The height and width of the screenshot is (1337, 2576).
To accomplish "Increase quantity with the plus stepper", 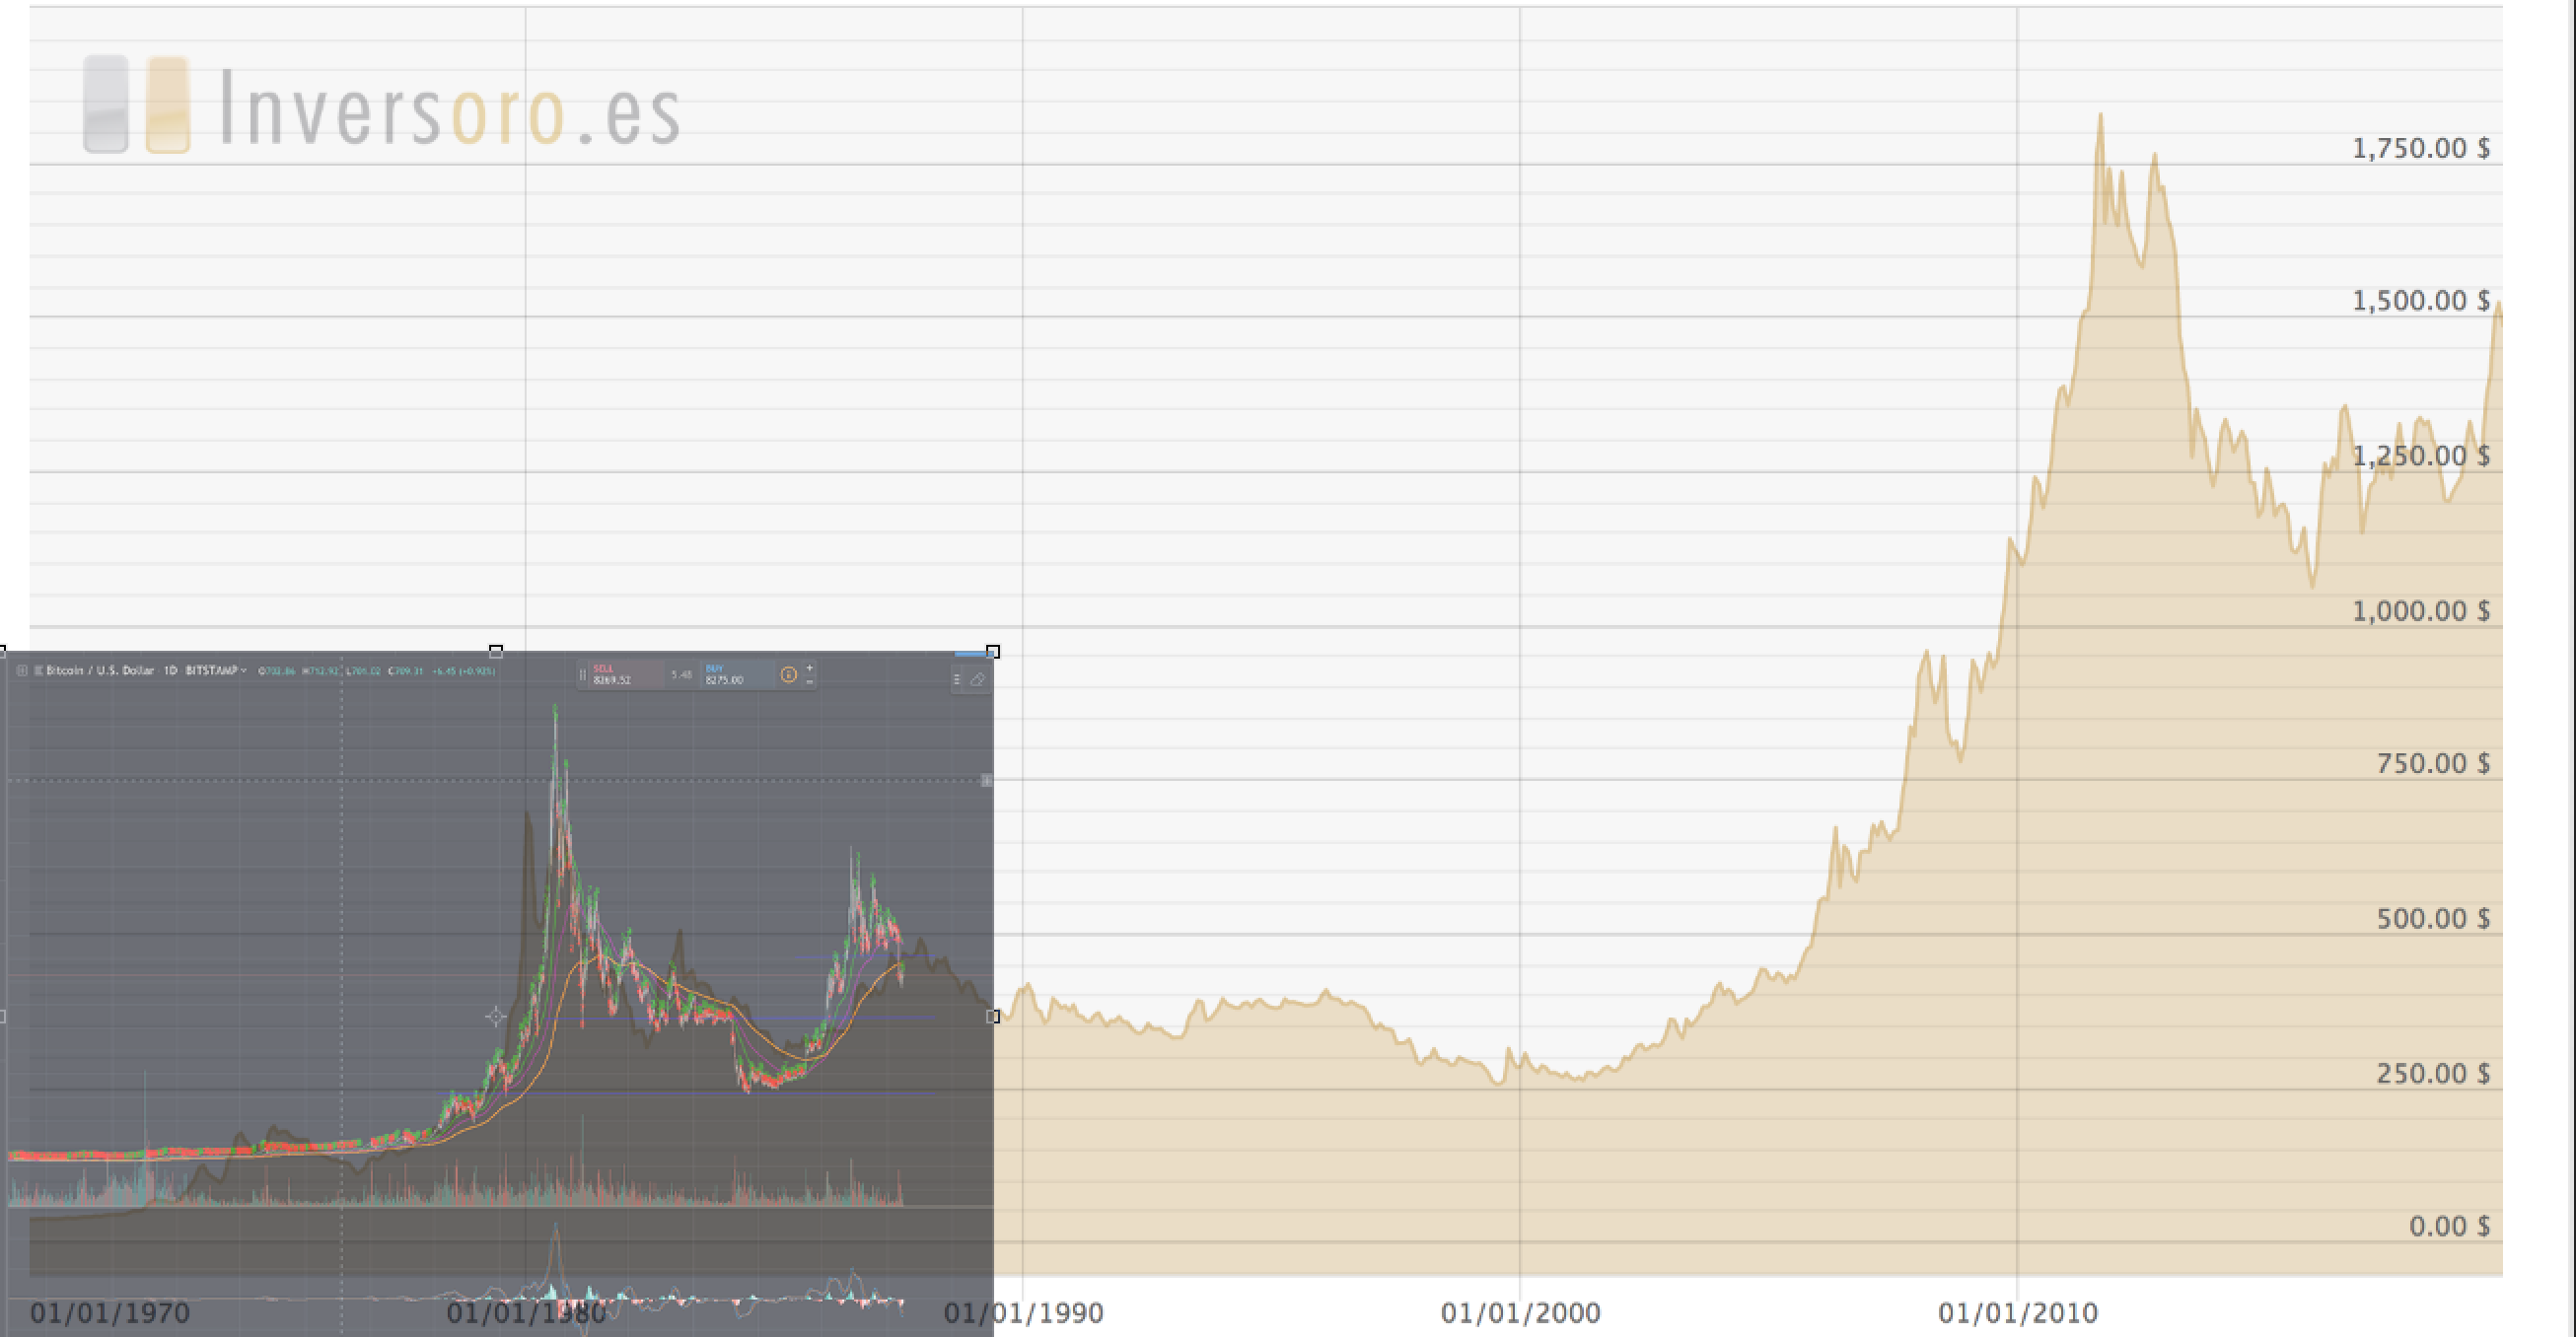I will (809, 668).
